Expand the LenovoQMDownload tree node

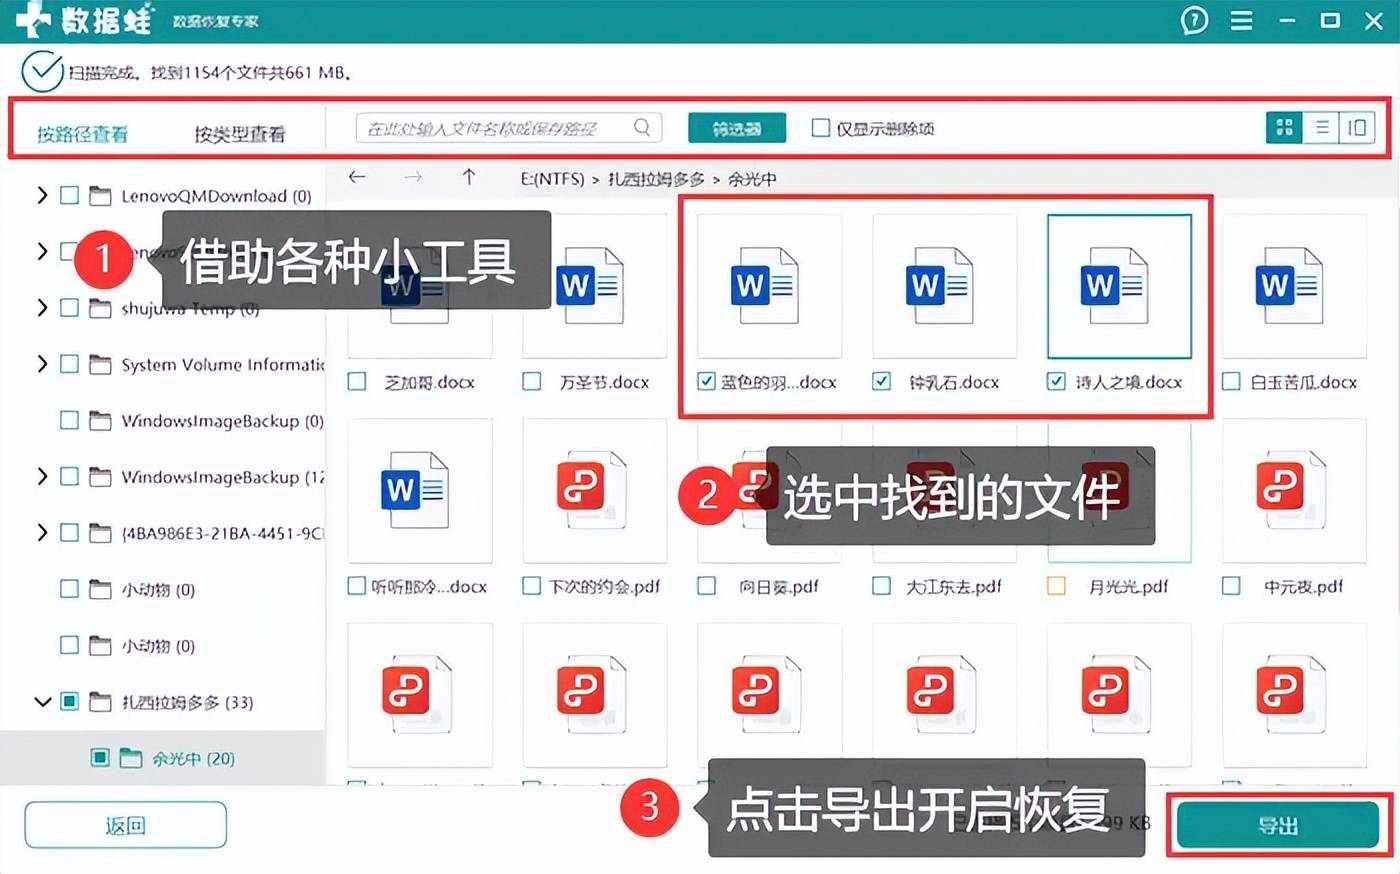(42, 196)
